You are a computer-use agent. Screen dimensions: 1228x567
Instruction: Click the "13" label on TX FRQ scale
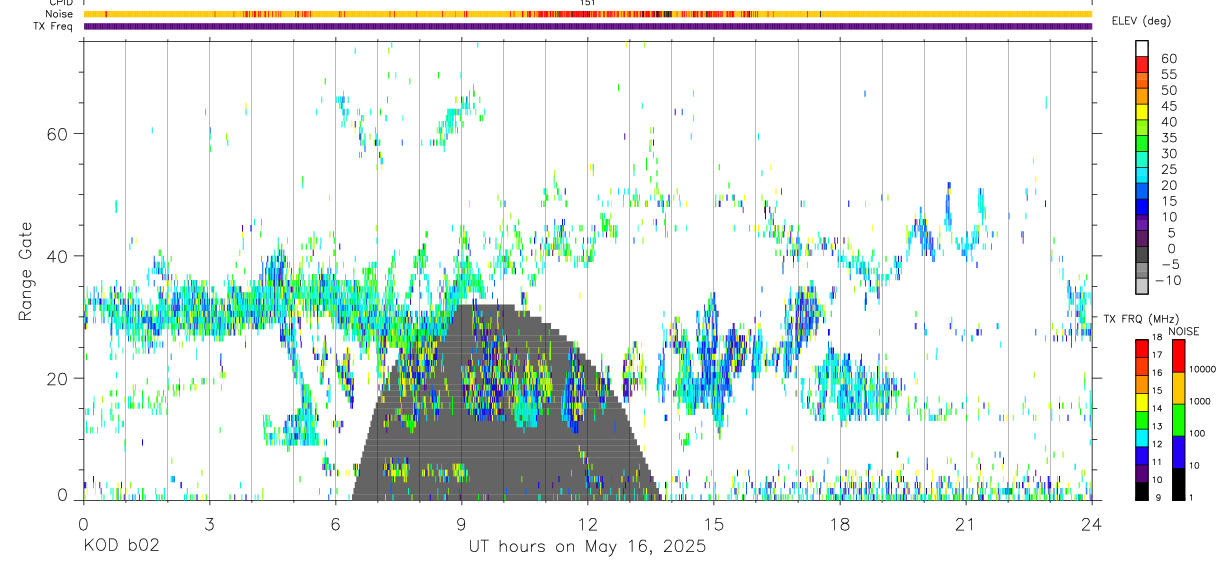[x=1156, y=426]
